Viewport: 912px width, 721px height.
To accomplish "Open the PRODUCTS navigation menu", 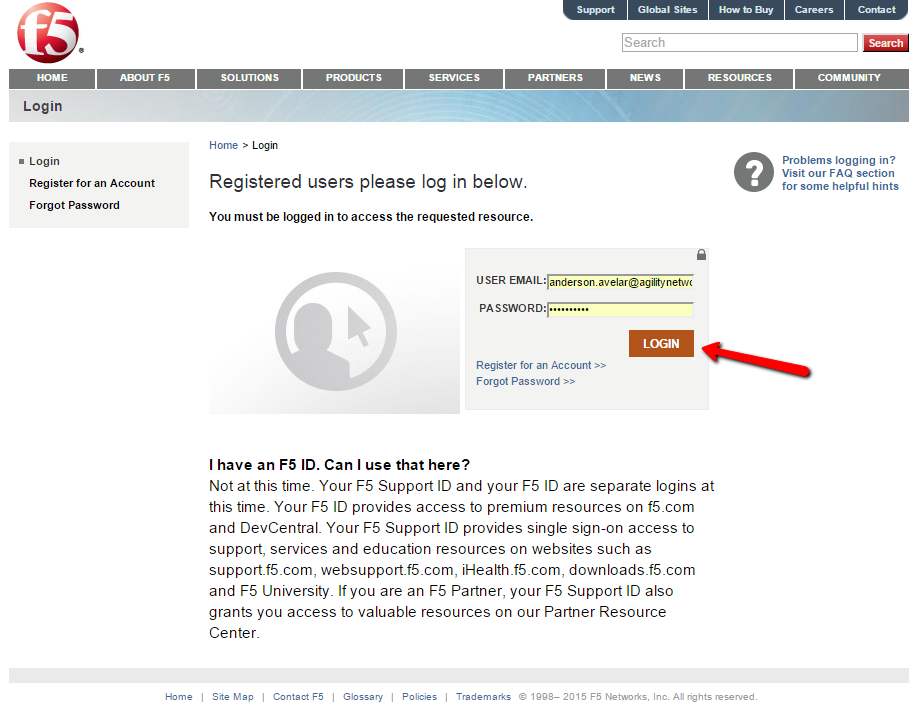I will [x=354, y=78].
